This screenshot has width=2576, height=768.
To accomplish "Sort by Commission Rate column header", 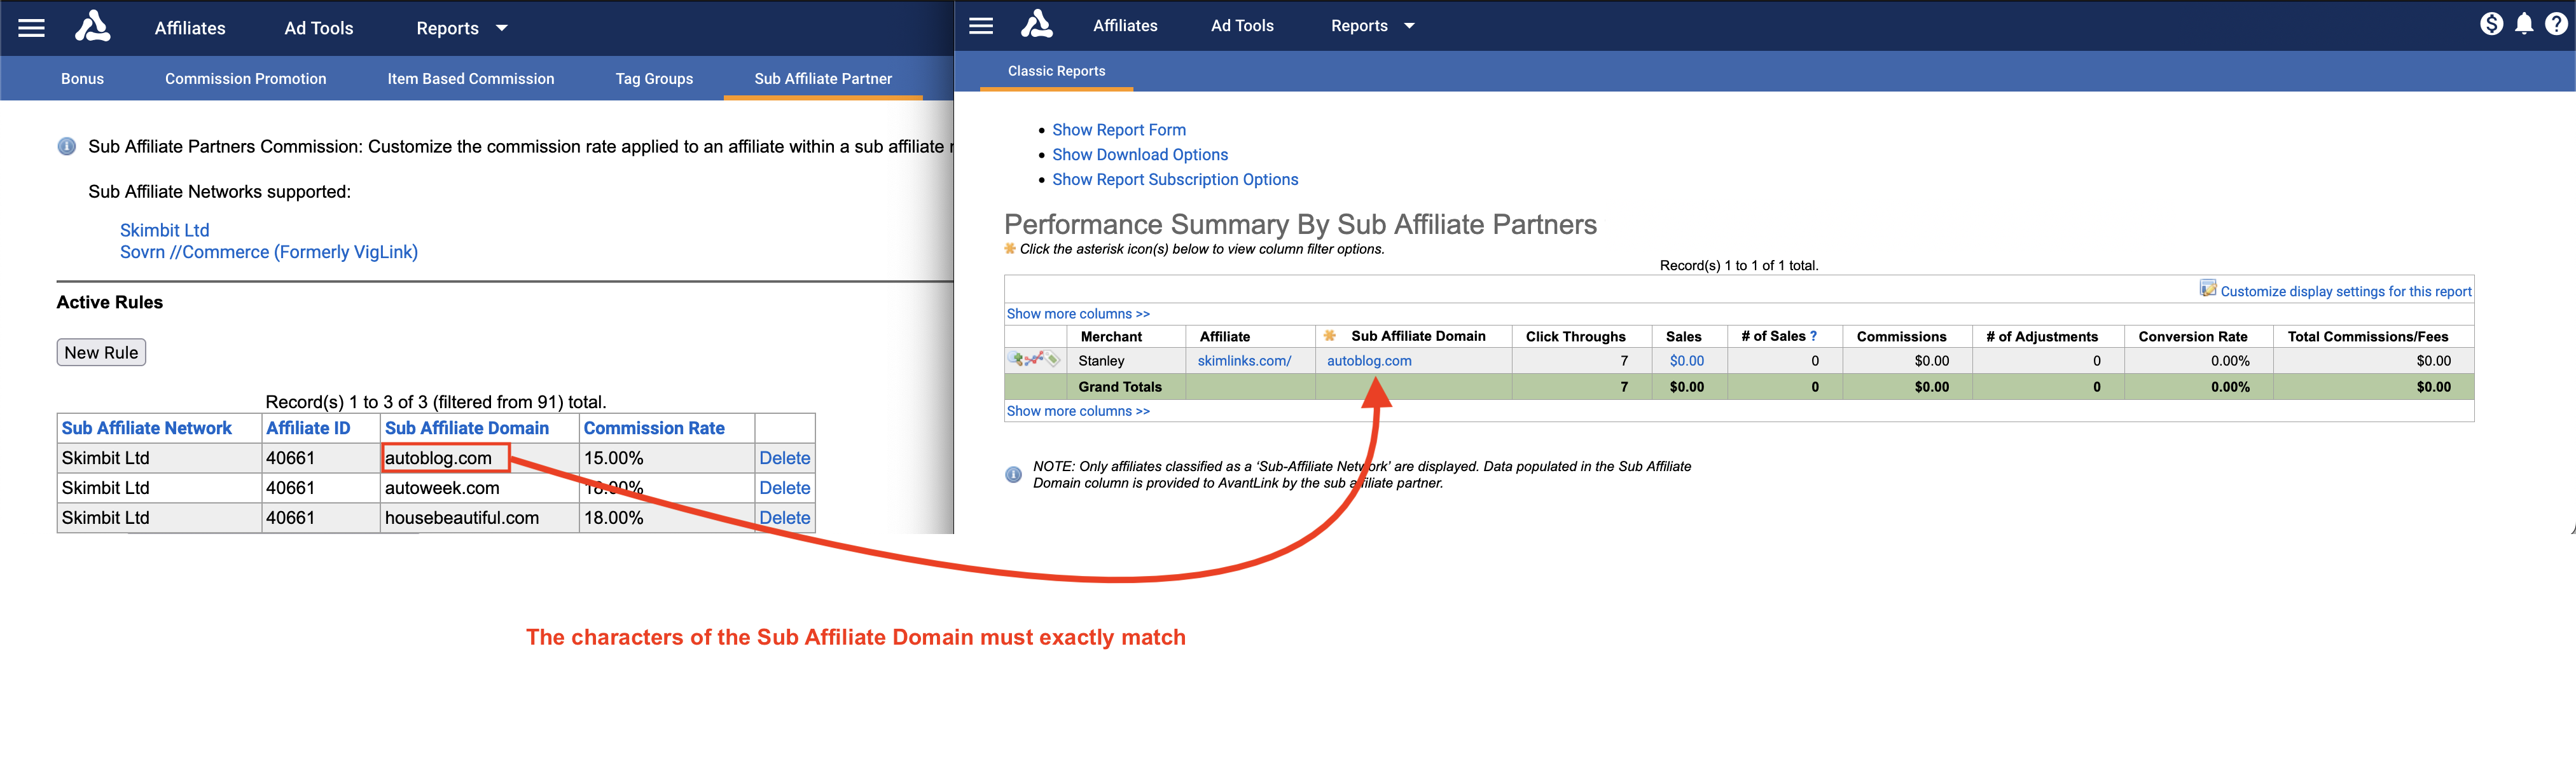I will pos(653,428).
